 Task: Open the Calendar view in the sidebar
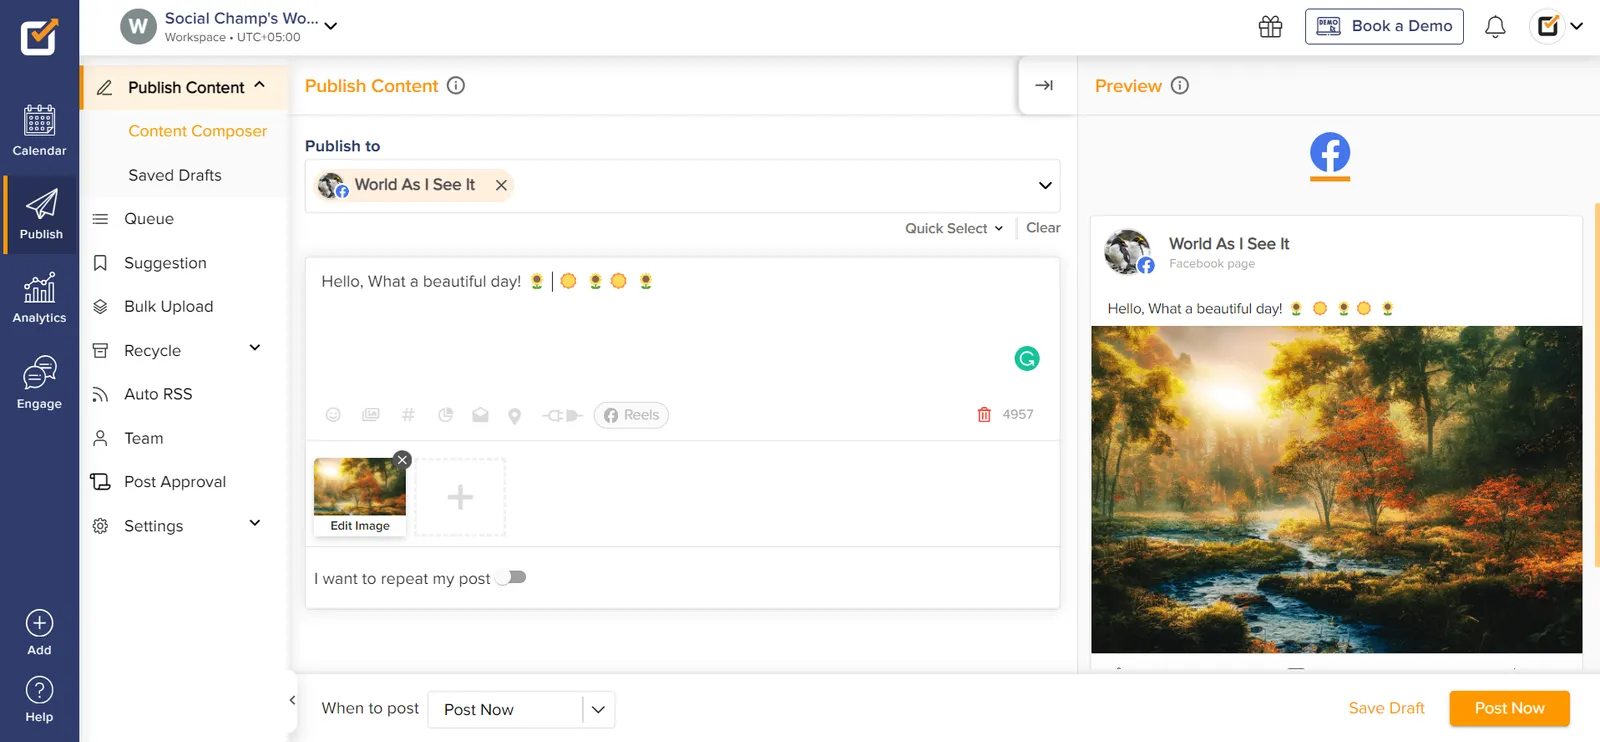click(40, 131)
